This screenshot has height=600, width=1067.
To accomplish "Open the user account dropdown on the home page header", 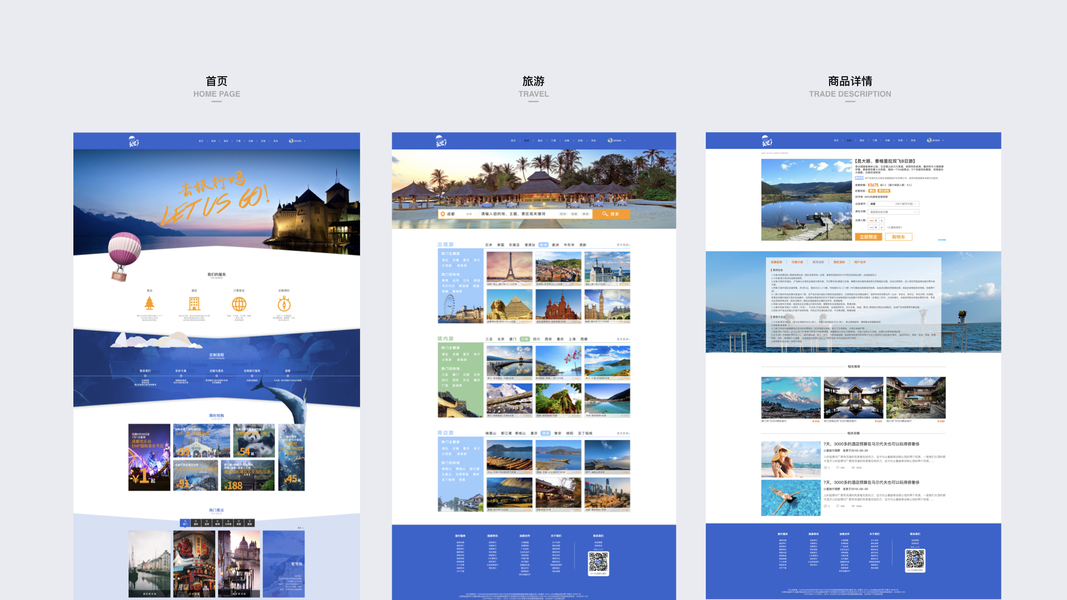I will (297, 141).
